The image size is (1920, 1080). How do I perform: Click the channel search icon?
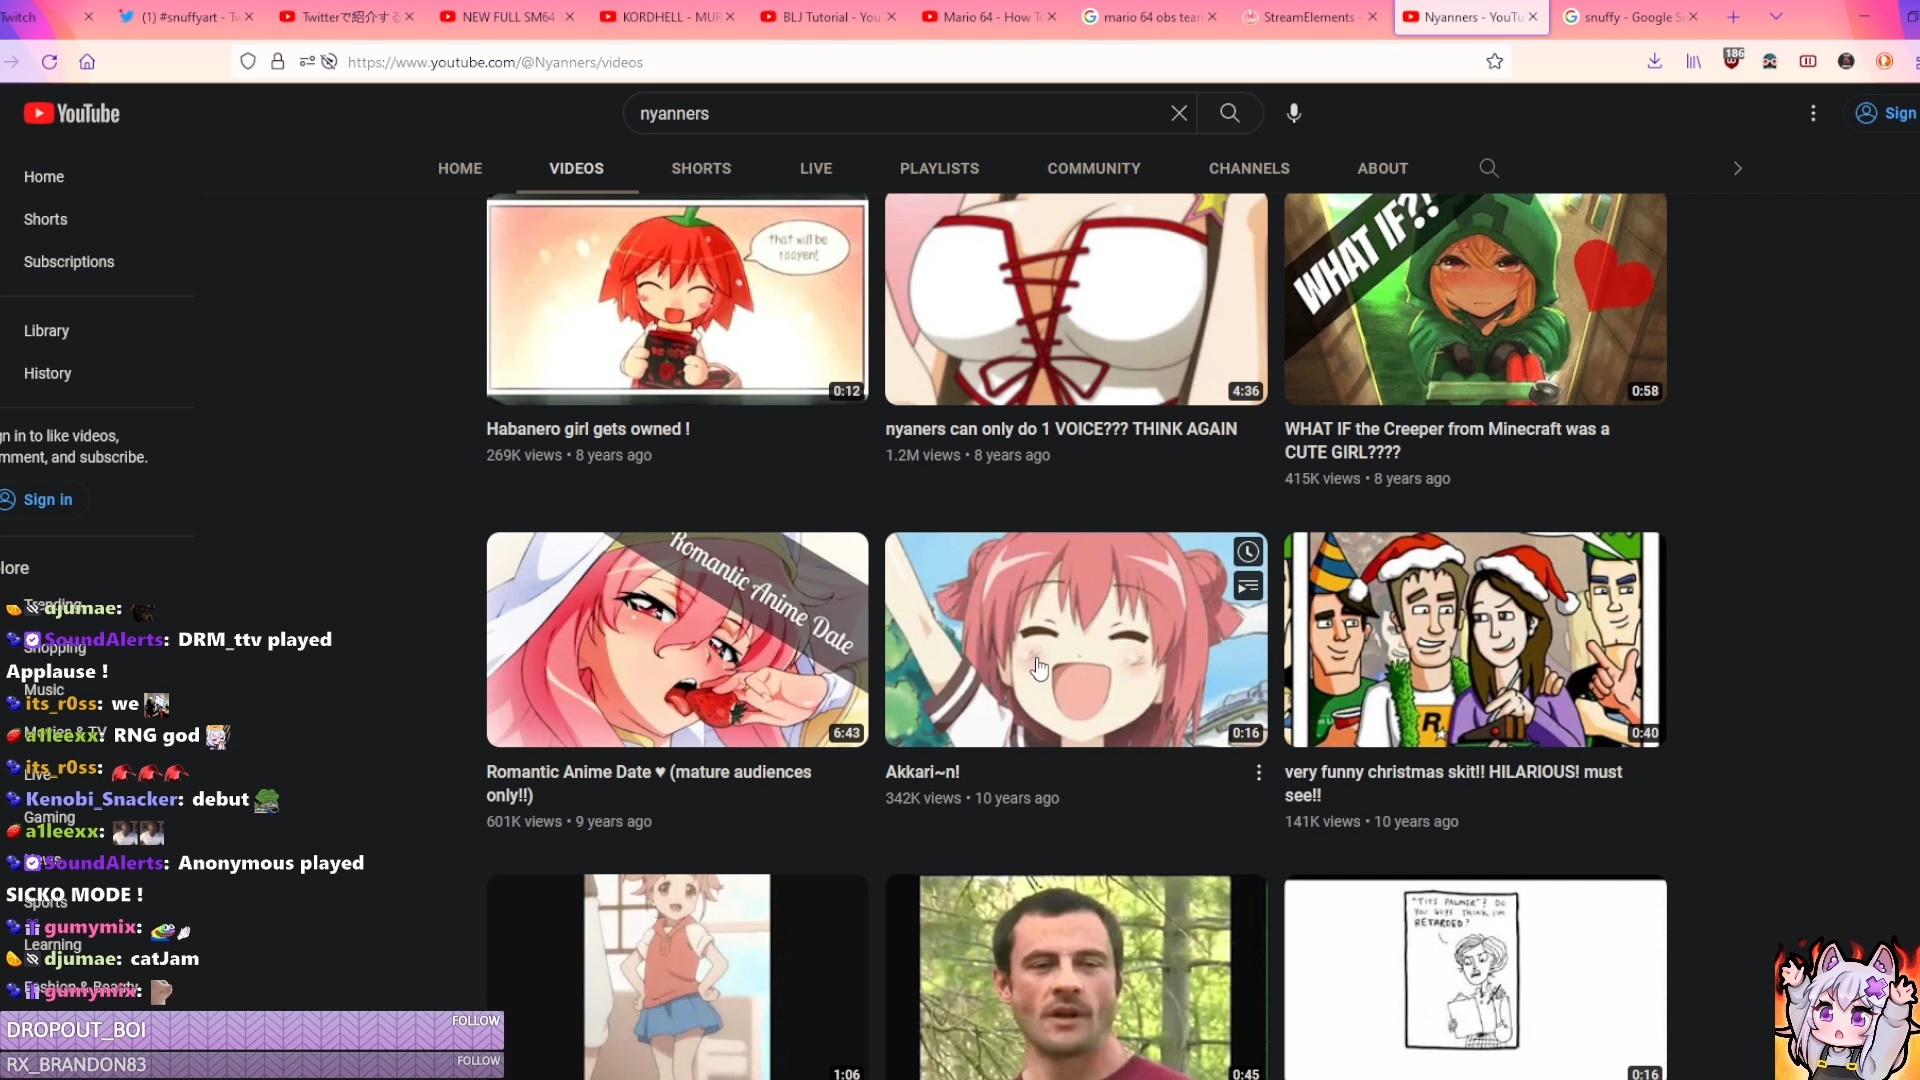point(1489,168)
